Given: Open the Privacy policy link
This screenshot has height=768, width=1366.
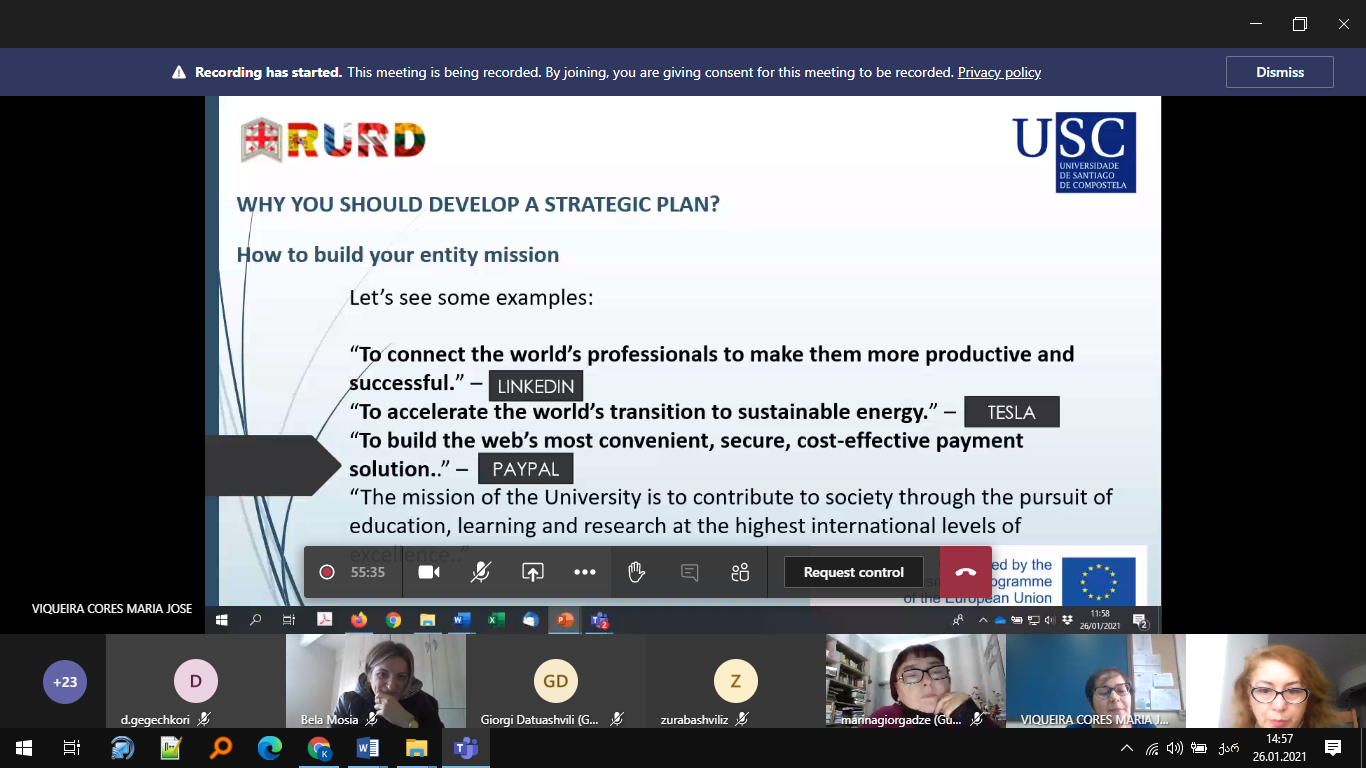Looking at the screenshot, I should [x=999, y=72].
